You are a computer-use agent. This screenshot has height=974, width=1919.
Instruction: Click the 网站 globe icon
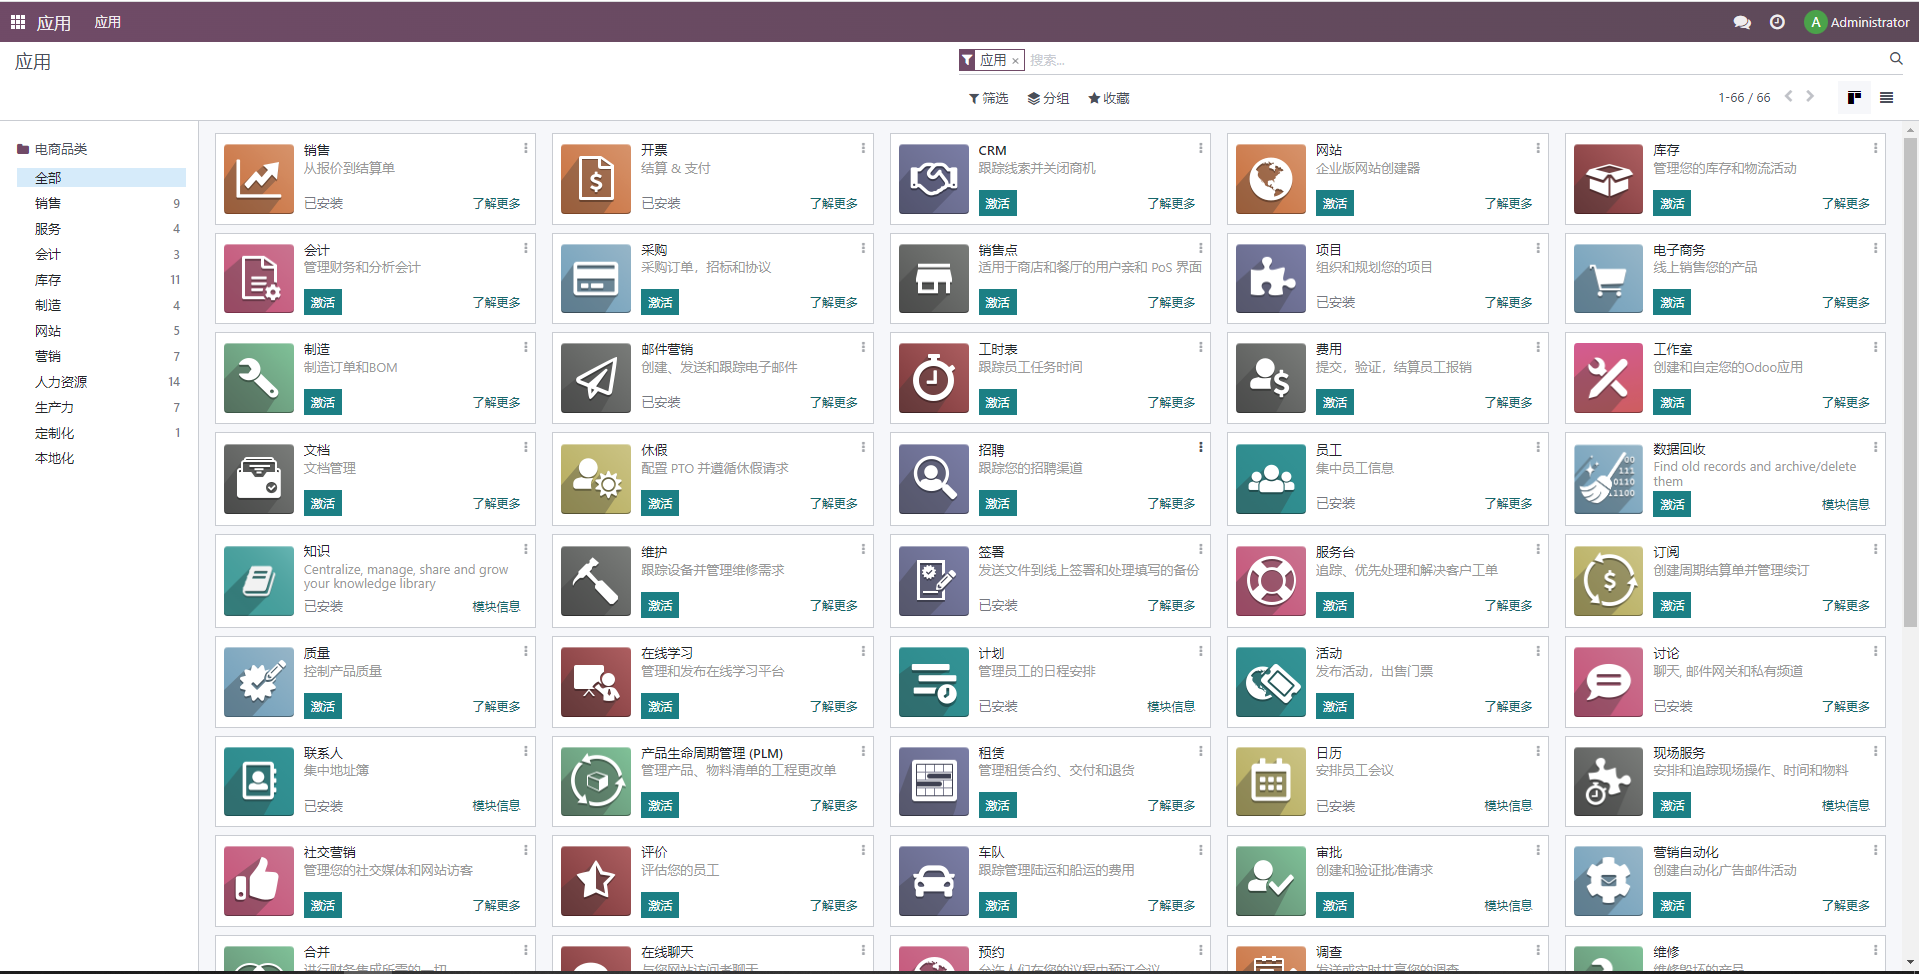pos(1271,179)
